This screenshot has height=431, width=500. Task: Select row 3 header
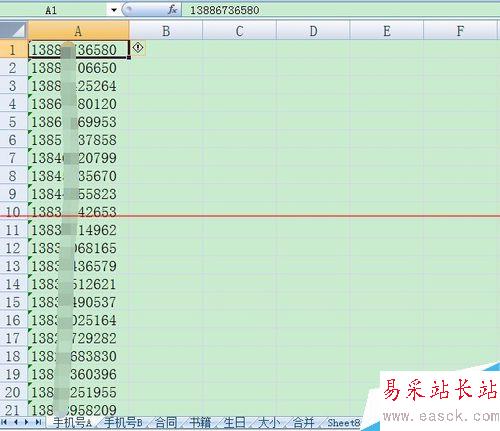(x=13, y=86)
